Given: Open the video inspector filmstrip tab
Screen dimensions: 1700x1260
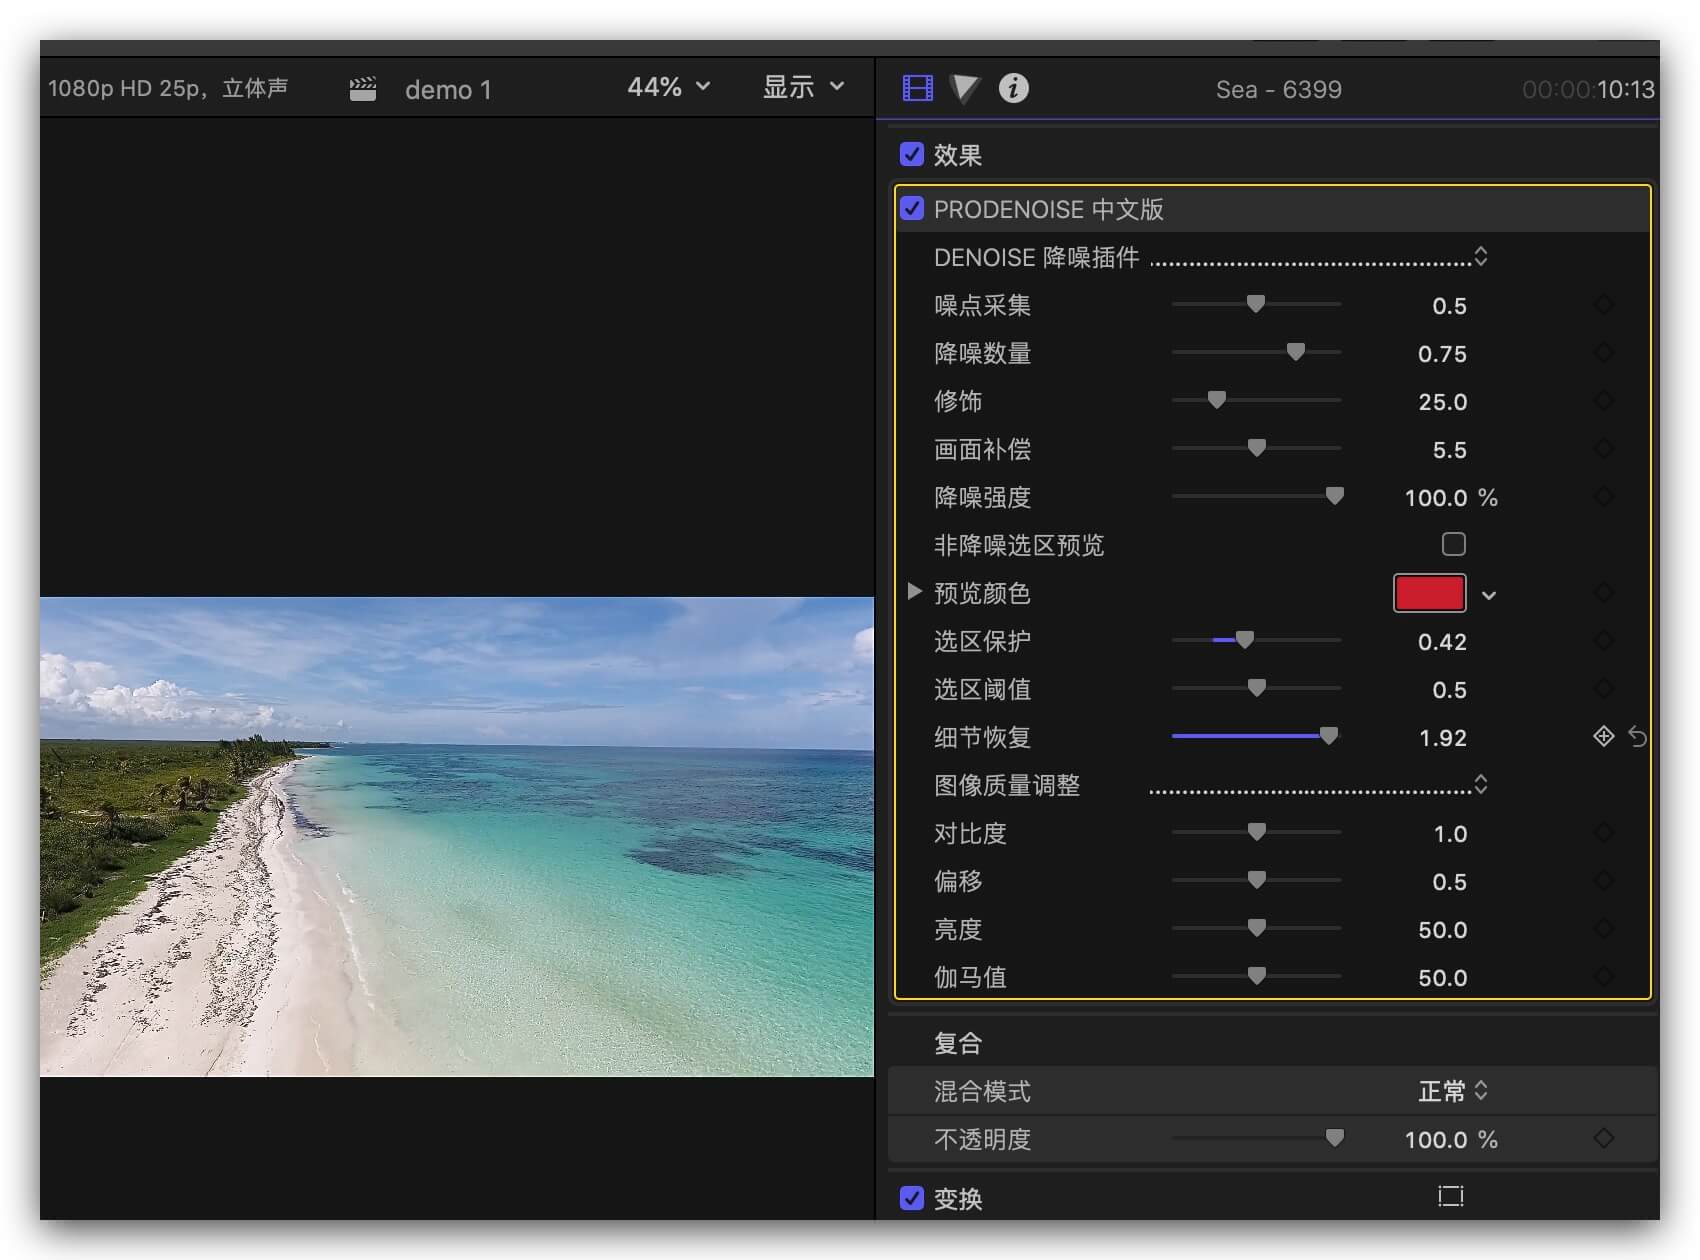Looking at the screenshot, I should (917, 88).
